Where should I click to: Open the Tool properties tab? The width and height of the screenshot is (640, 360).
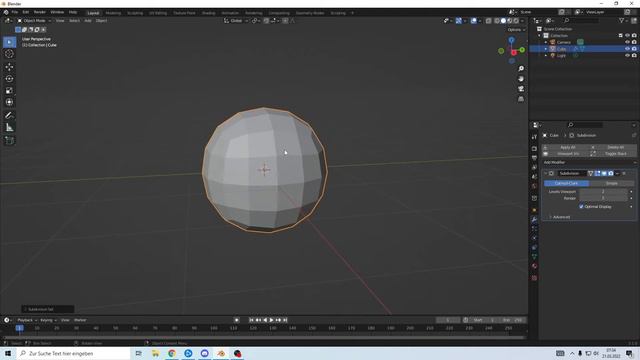(534, 137)
